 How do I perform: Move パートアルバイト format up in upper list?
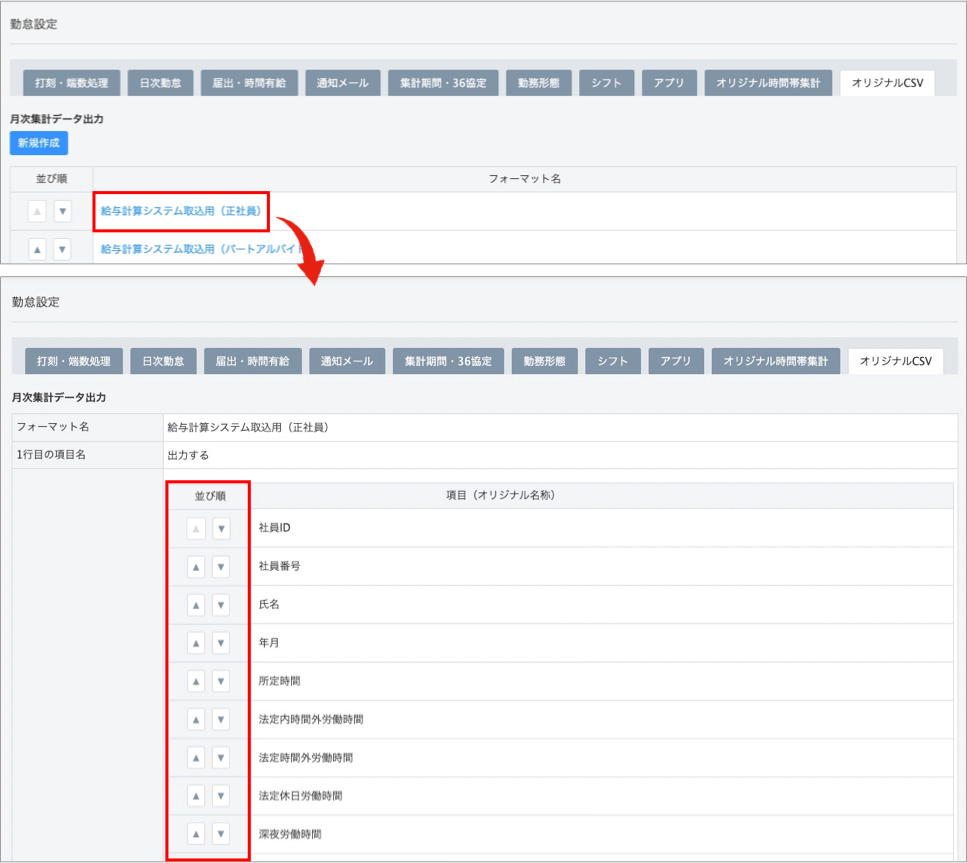click(37, 248)
